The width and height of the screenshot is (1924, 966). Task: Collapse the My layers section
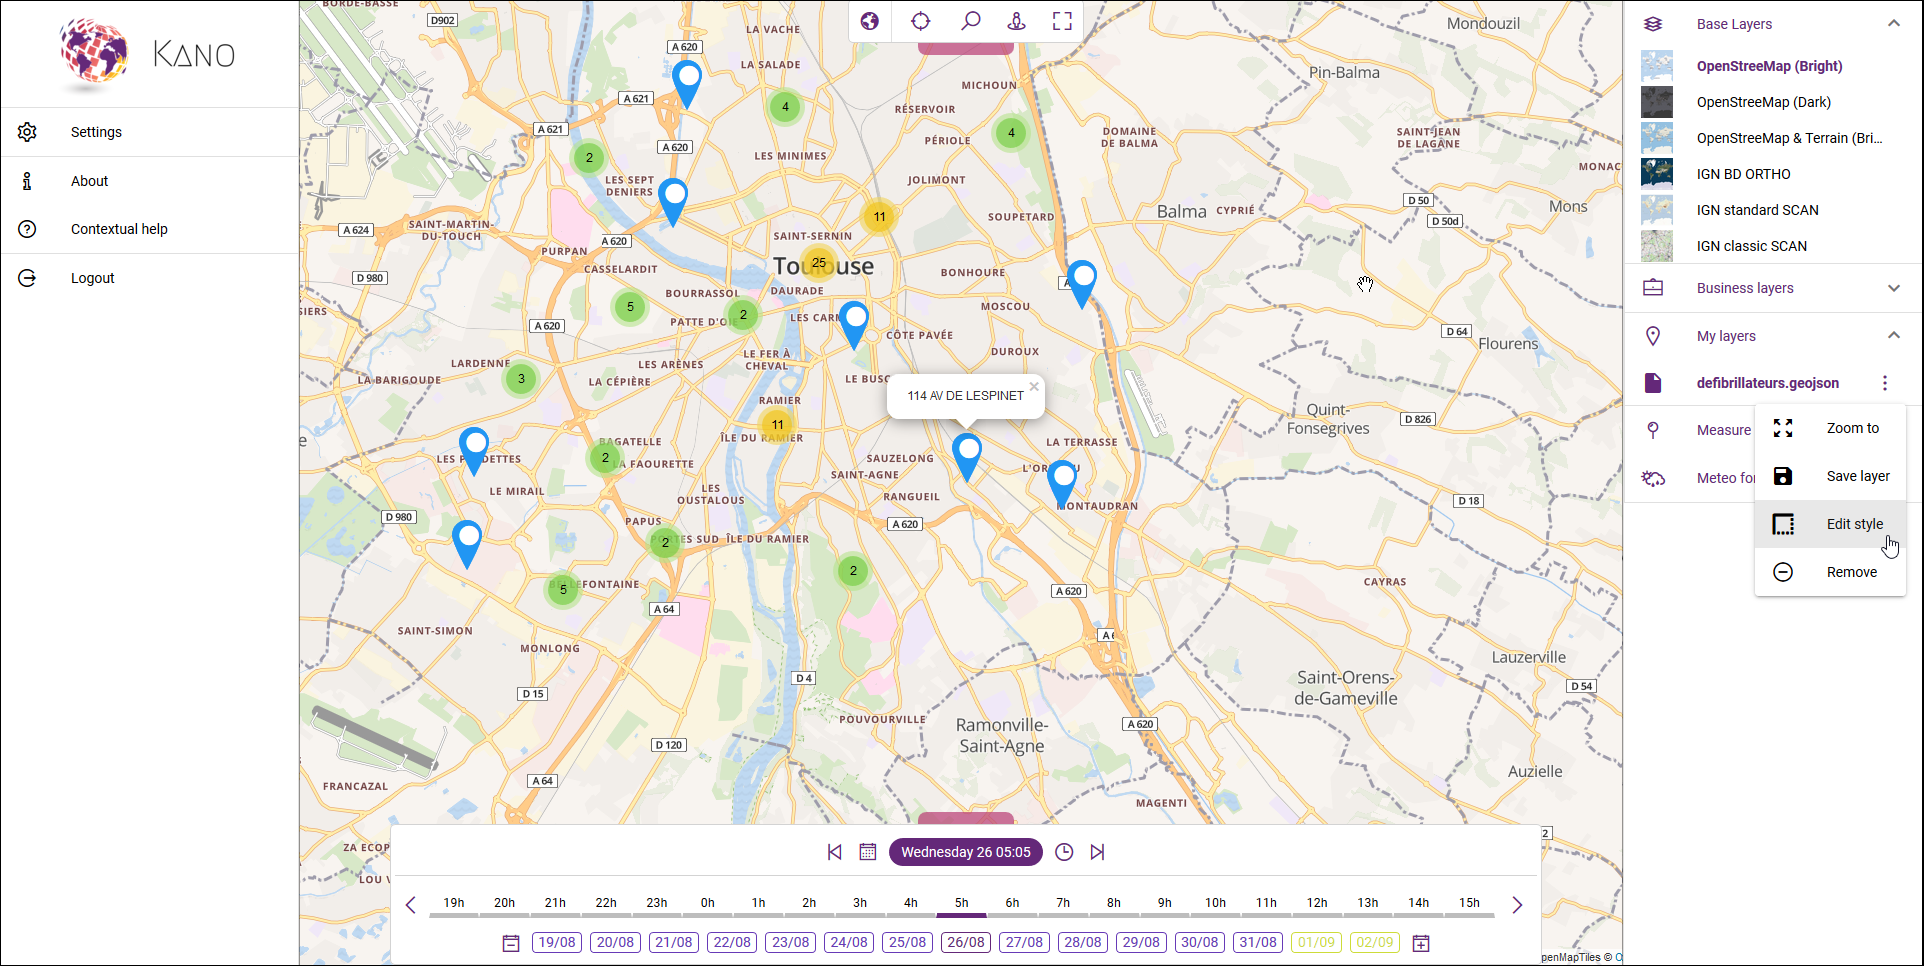point(1893,336)
